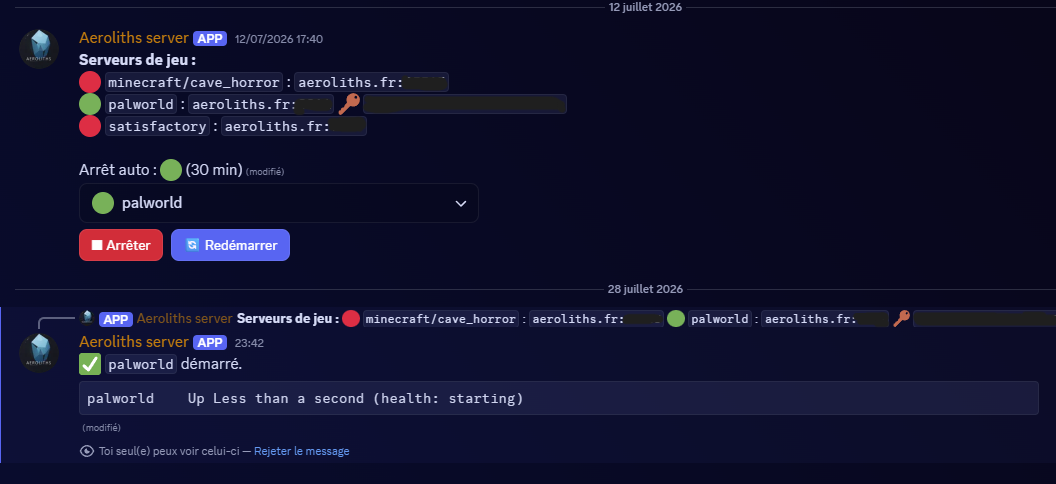Click the green circle in the reply preview line
Image resolution: width=1056 pixels, height=484 pixels.
pyautogui.click(x=675, y=318)
